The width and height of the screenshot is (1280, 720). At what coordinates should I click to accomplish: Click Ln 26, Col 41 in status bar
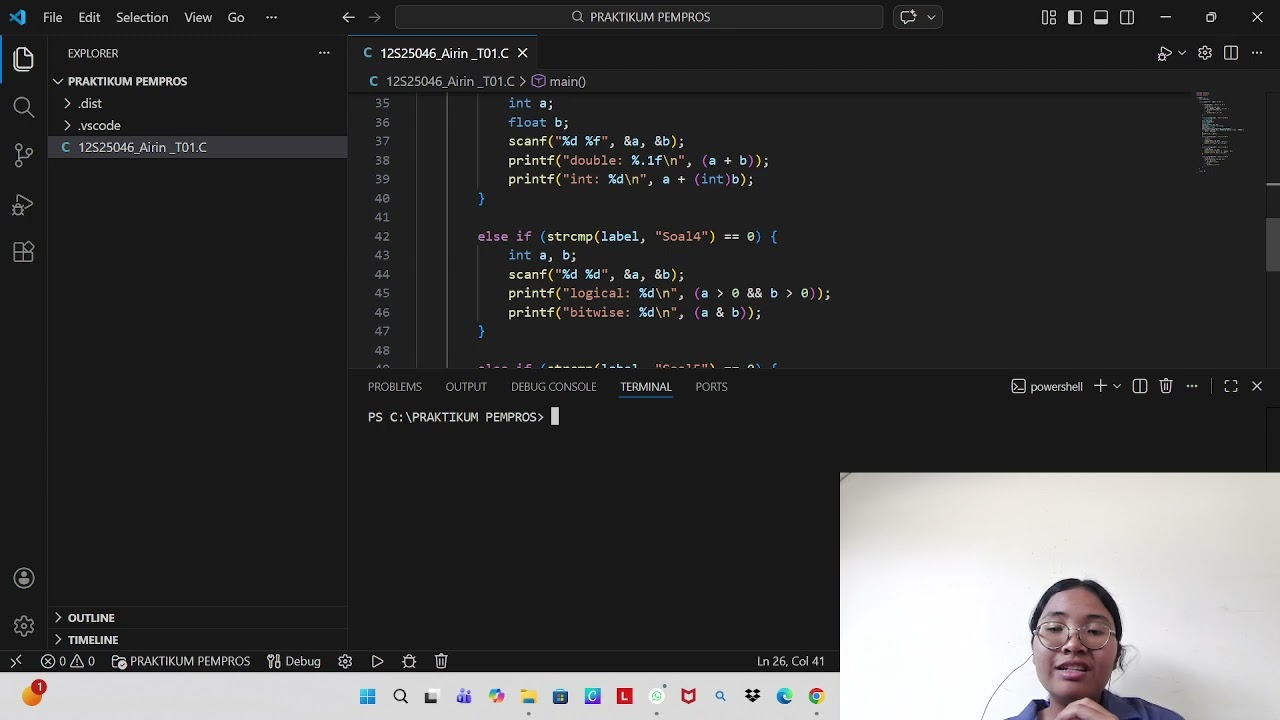coord(790,661)
